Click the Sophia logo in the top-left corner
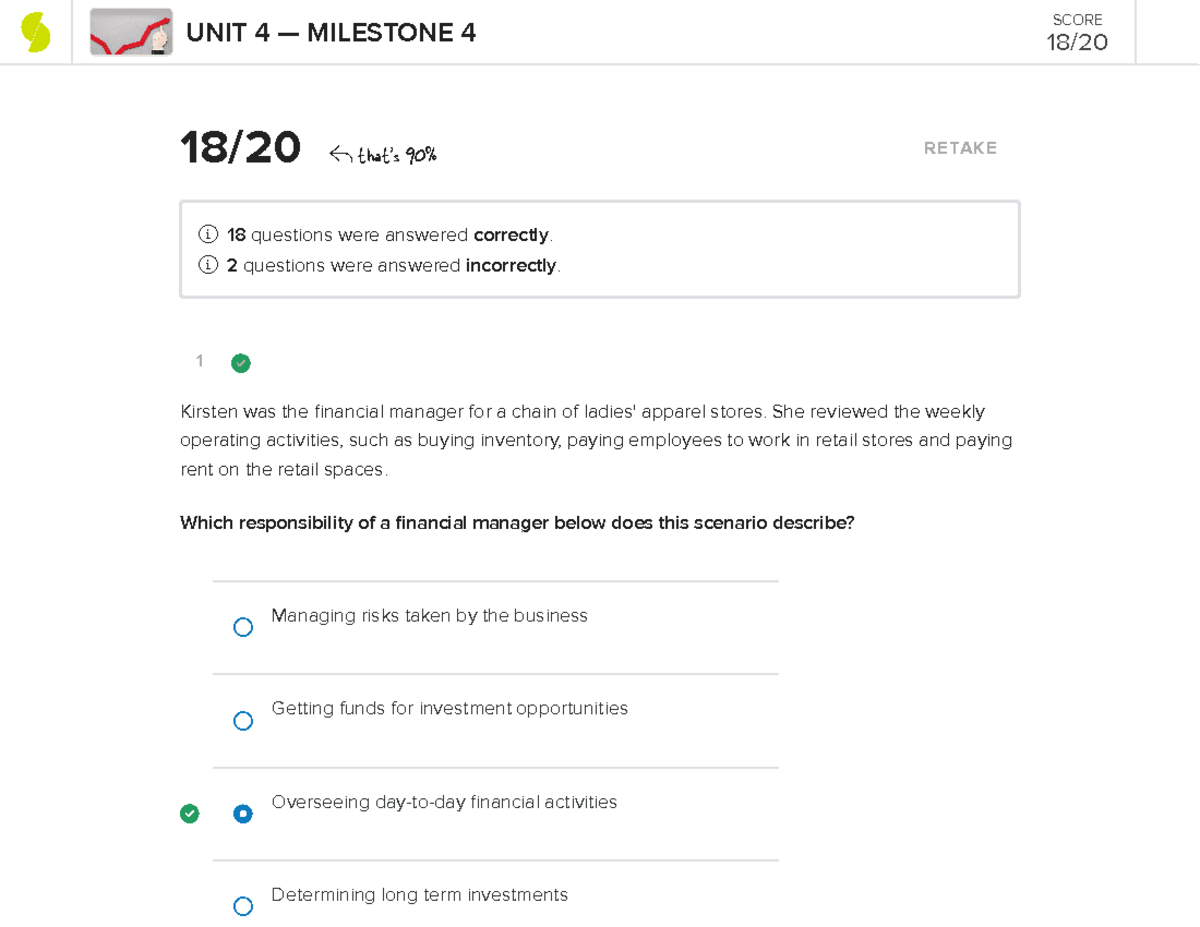 [36, 31]
